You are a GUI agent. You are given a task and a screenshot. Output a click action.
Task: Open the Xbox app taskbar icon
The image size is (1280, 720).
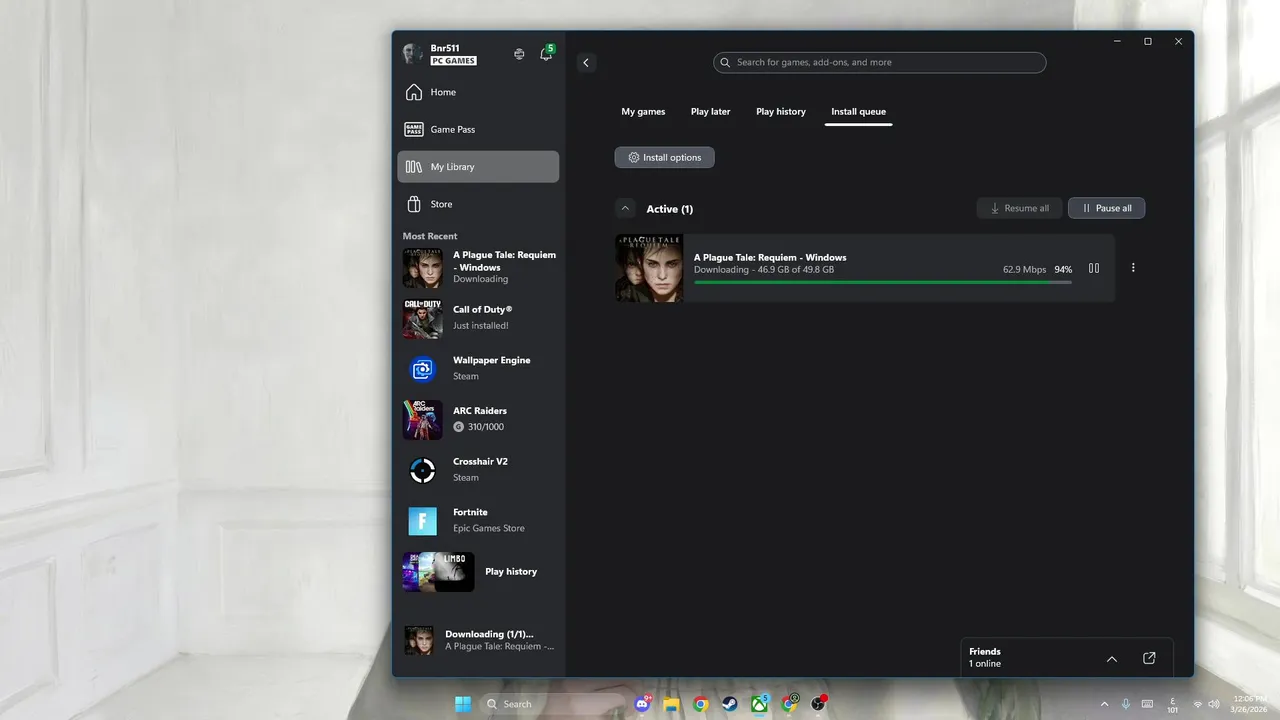coord(760,704)
